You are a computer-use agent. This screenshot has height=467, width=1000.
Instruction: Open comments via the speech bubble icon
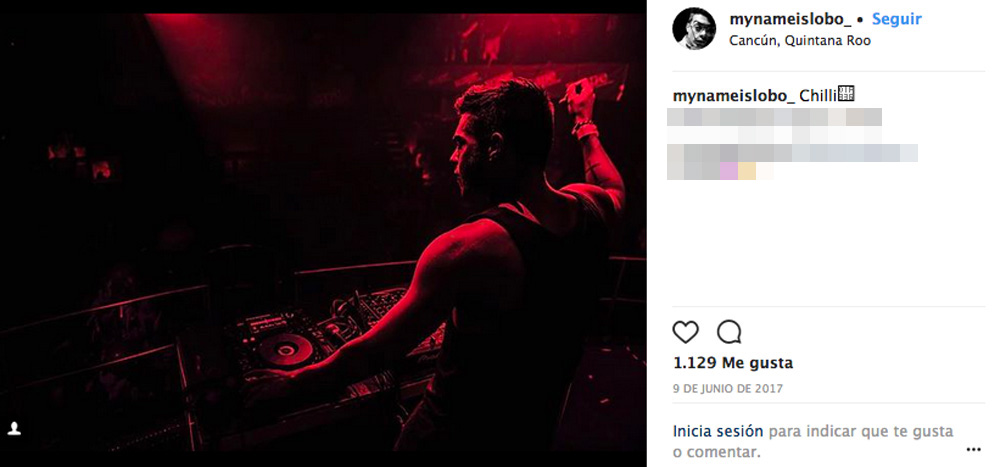point(729,332)
